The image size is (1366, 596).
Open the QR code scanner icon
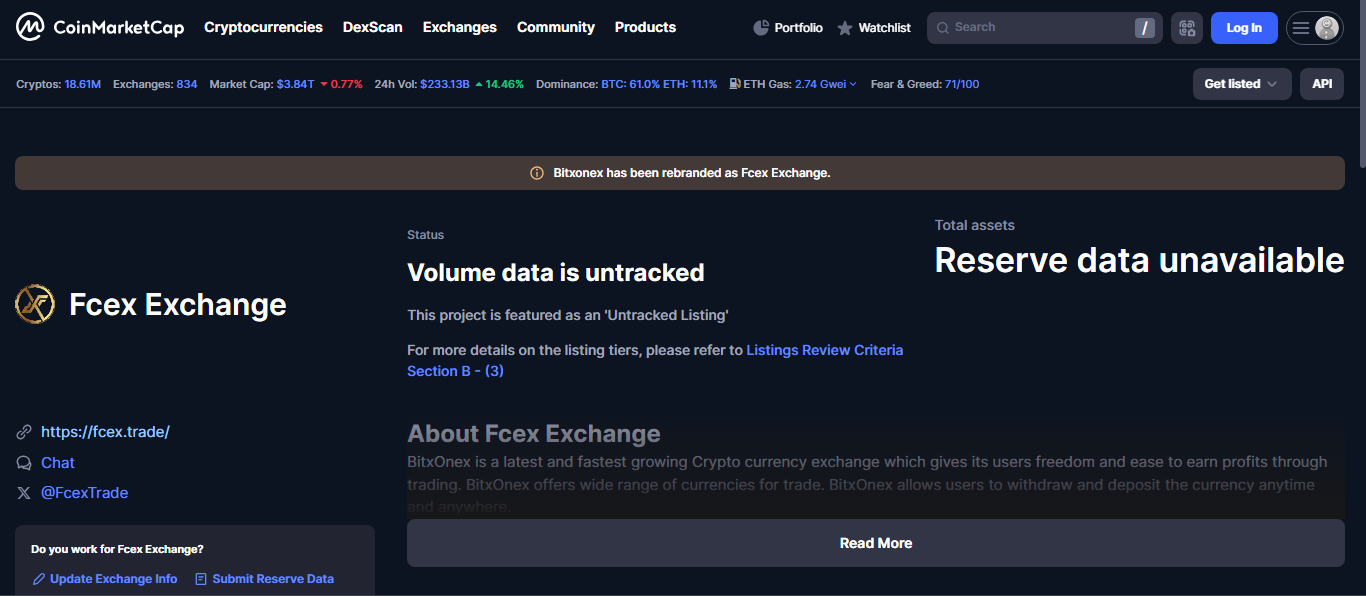point(1187,28)
